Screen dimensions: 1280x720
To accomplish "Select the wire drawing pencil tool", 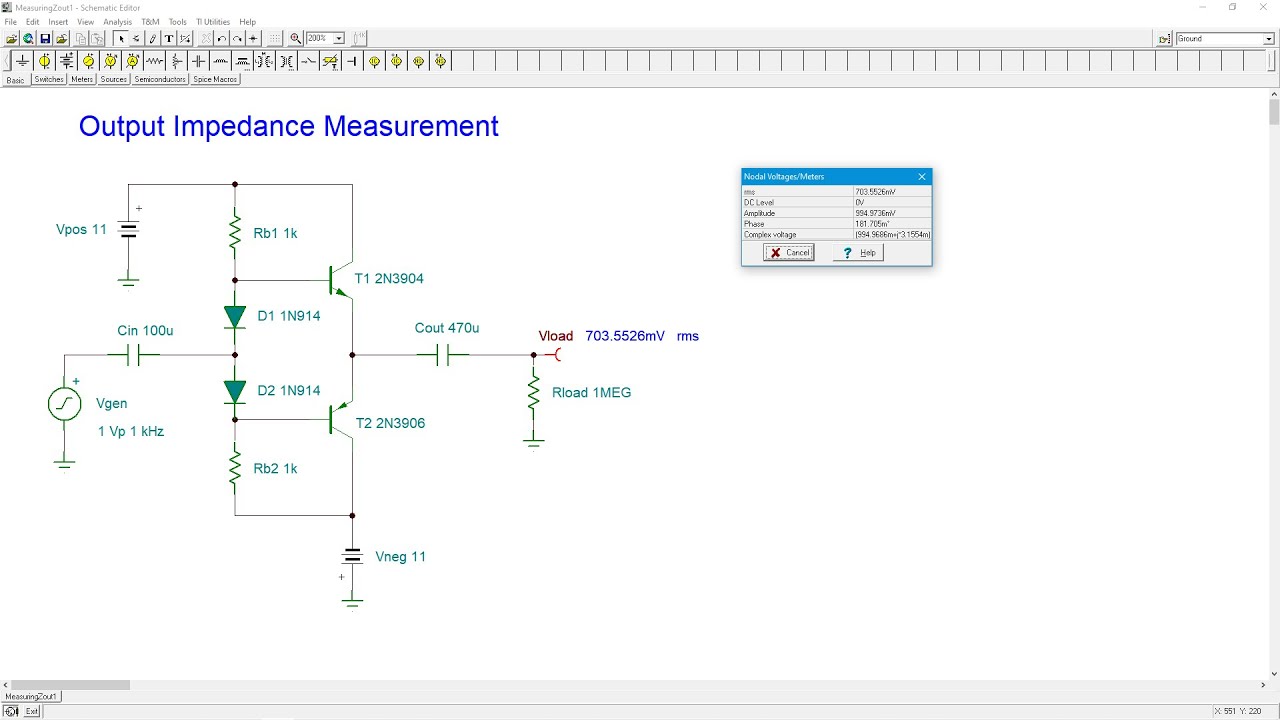I will 153,38.
